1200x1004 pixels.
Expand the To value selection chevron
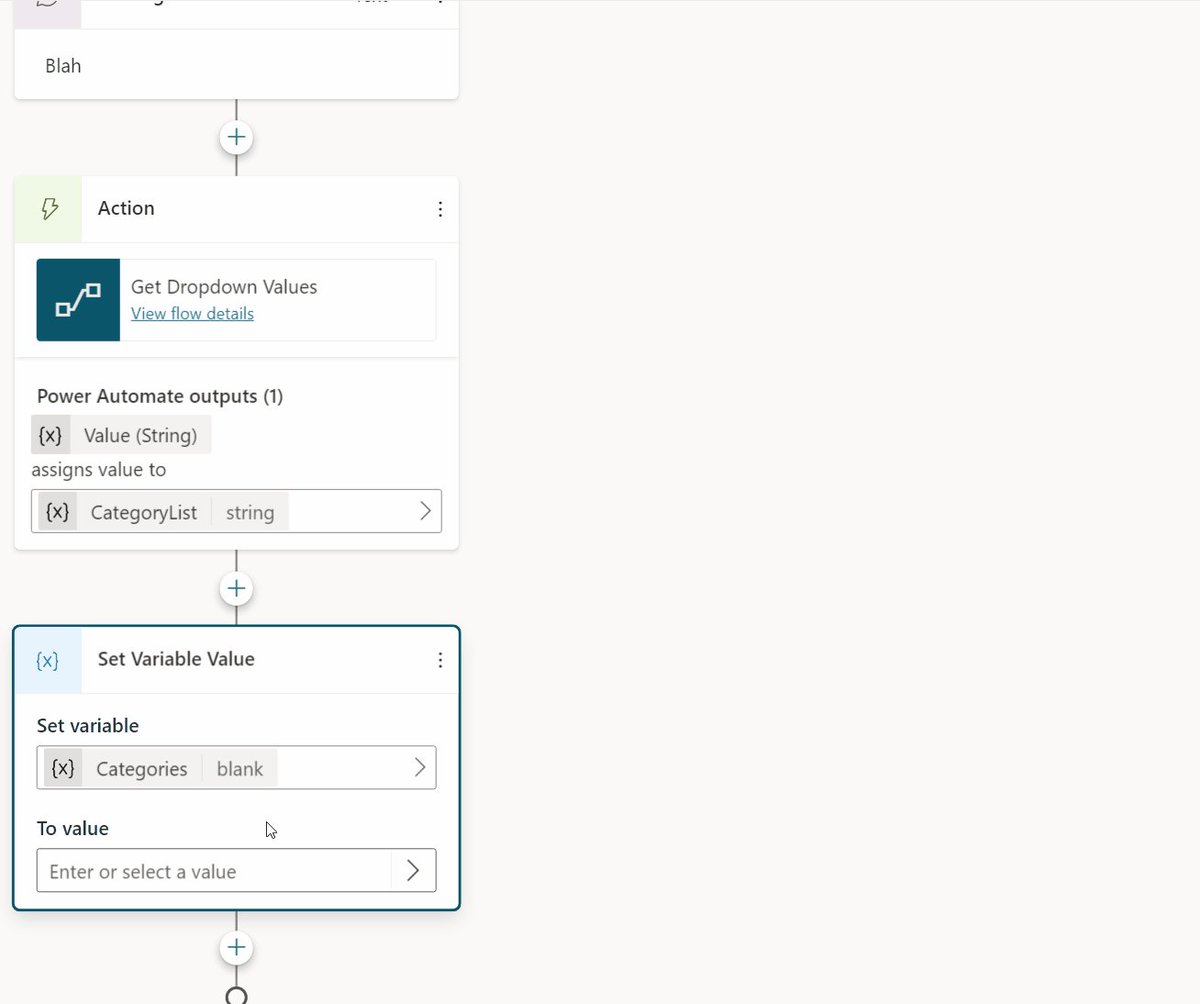(414, 870)
